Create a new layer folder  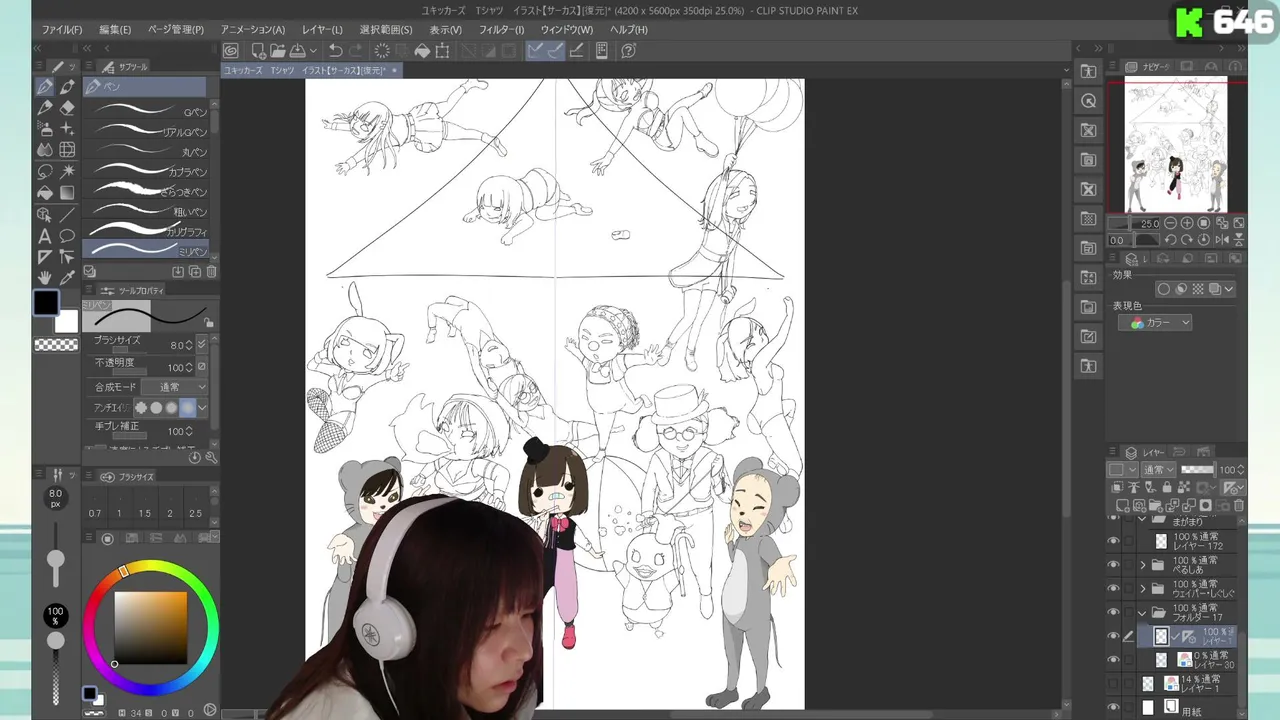coord(1156,506)
